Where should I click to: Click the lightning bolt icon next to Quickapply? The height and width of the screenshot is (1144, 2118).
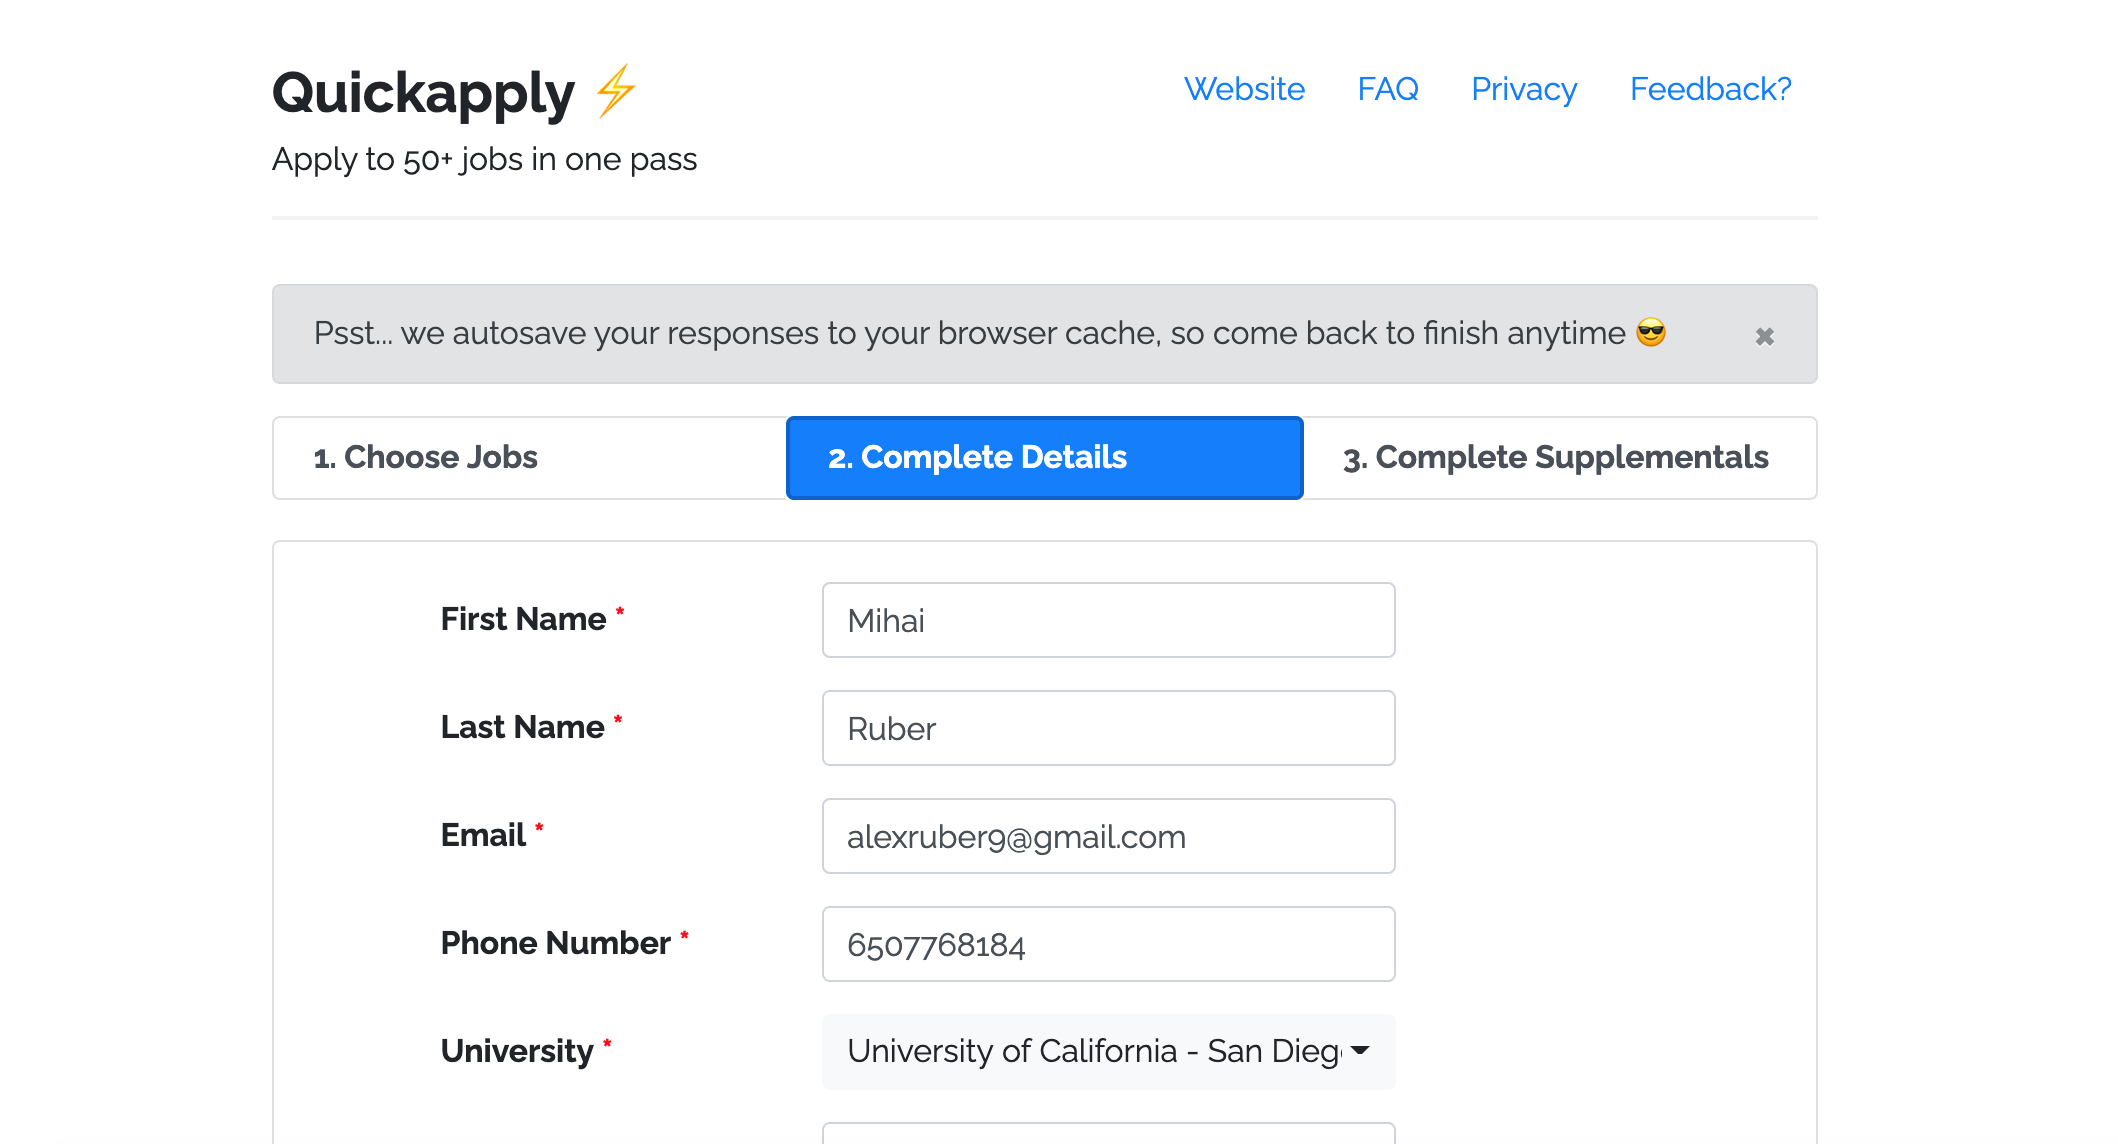(x=613, y=92)
